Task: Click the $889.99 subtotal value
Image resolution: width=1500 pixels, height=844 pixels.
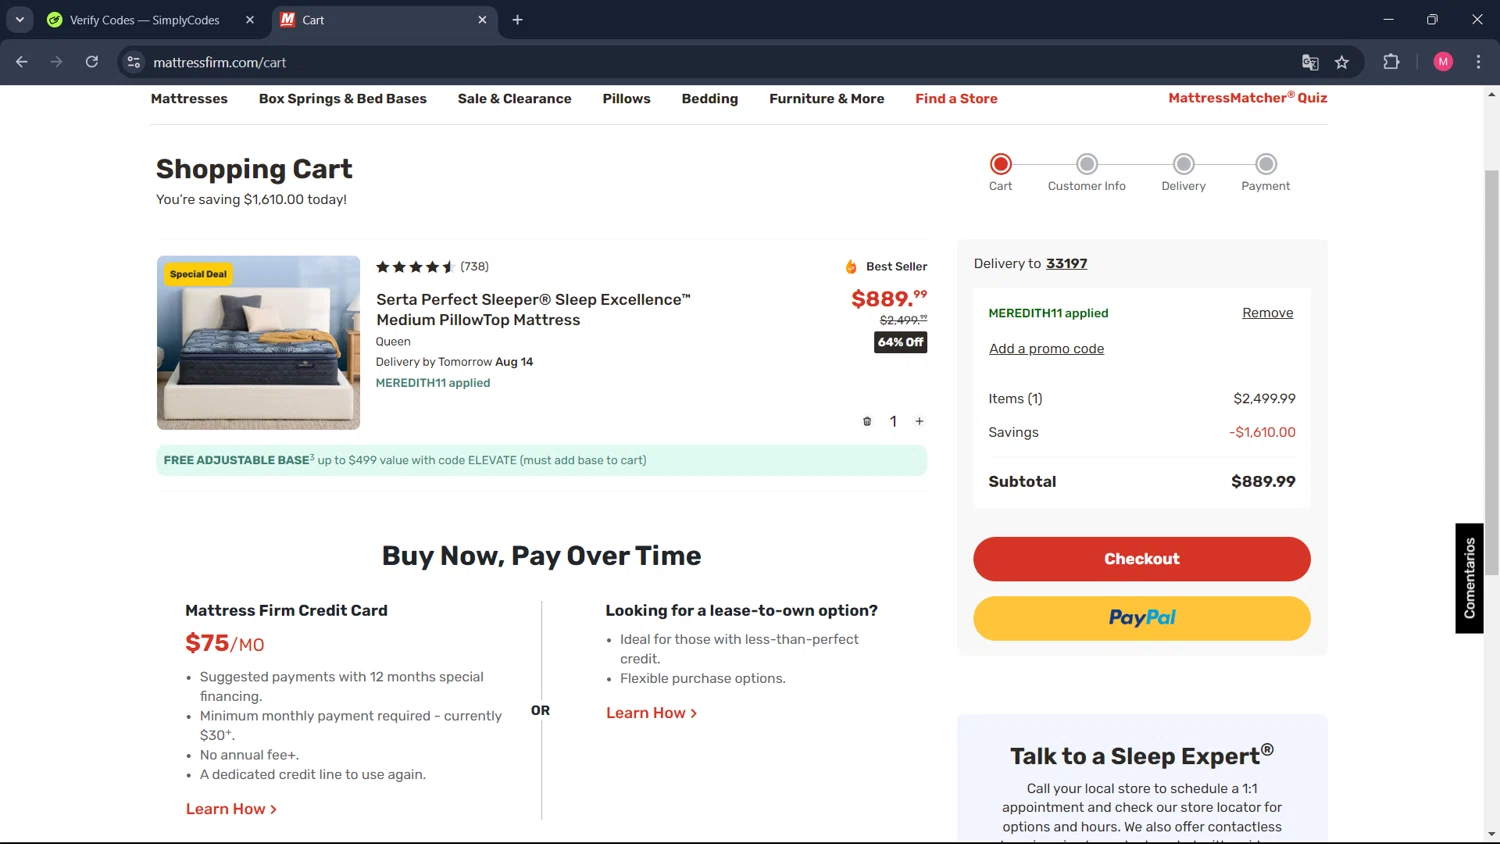Action: (1263, 482)
